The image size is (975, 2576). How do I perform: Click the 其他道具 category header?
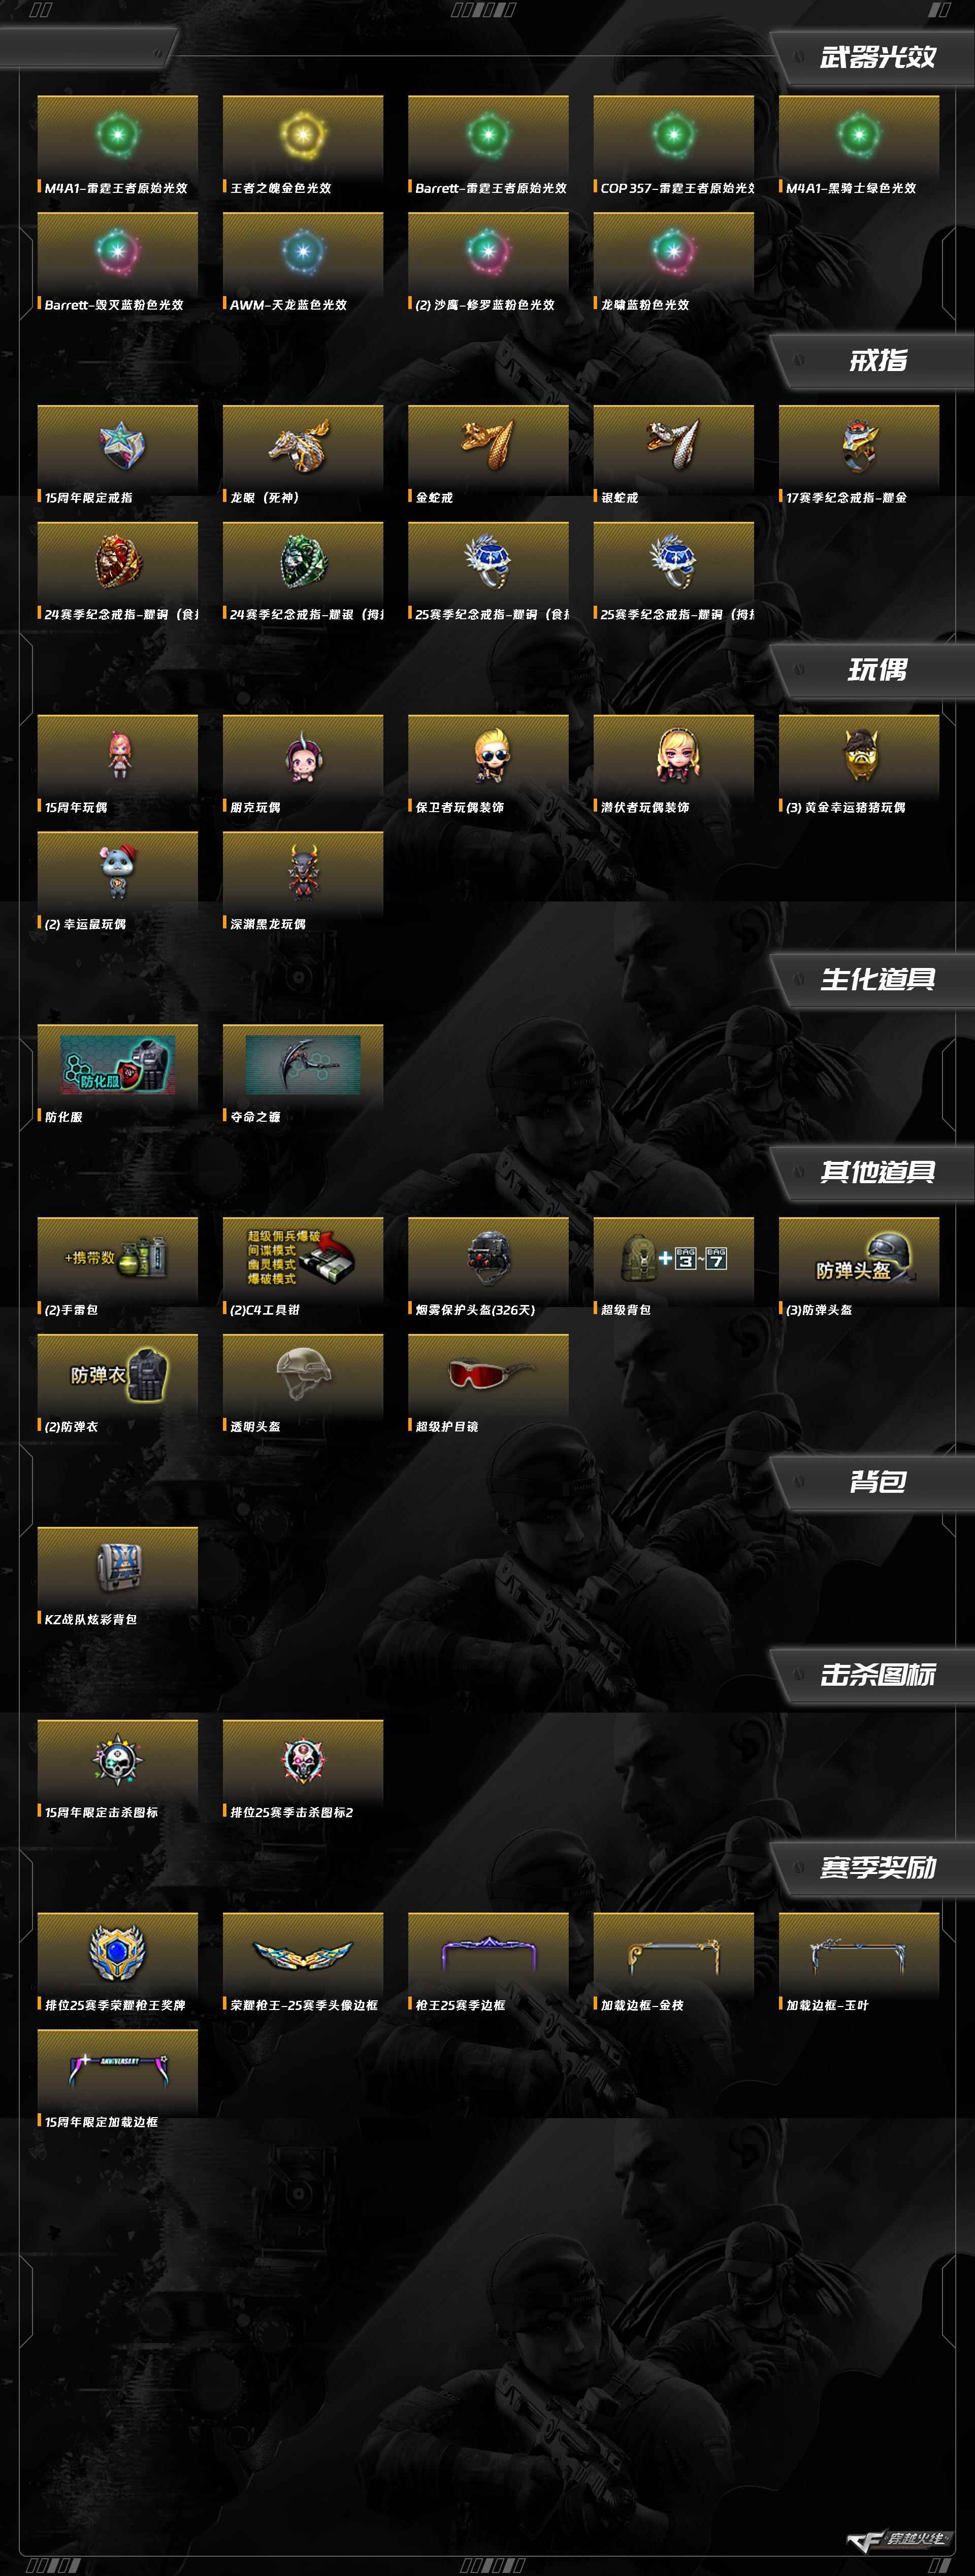click(x=877, y=1172)
